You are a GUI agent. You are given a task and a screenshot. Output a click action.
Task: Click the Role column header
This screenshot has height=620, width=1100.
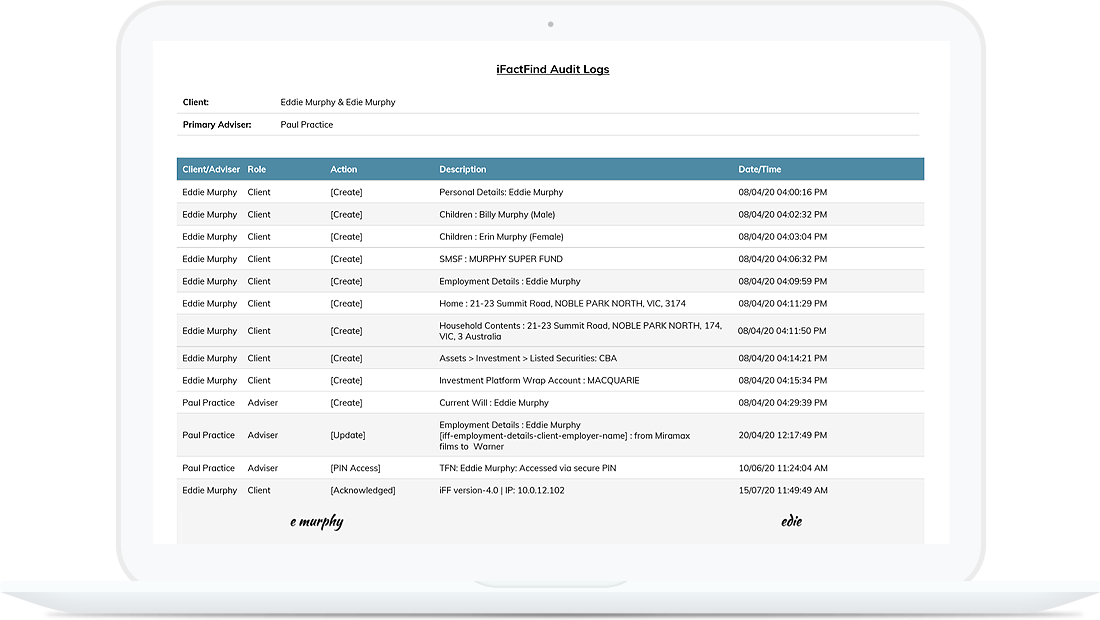257,170
